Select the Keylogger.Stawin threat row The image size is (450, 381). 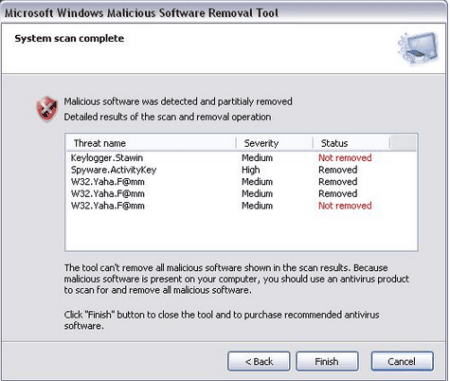tap(241, 158)
